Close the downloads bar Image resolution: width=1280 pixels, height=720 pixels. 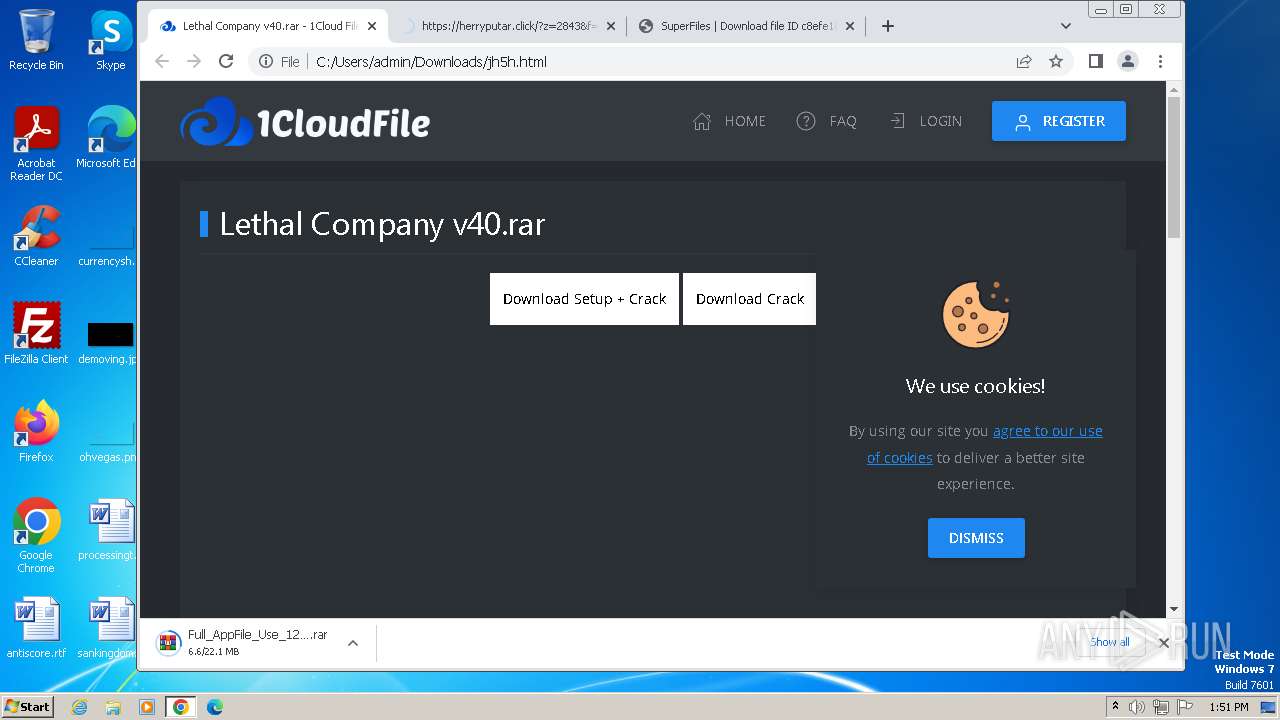(1163, 643)
